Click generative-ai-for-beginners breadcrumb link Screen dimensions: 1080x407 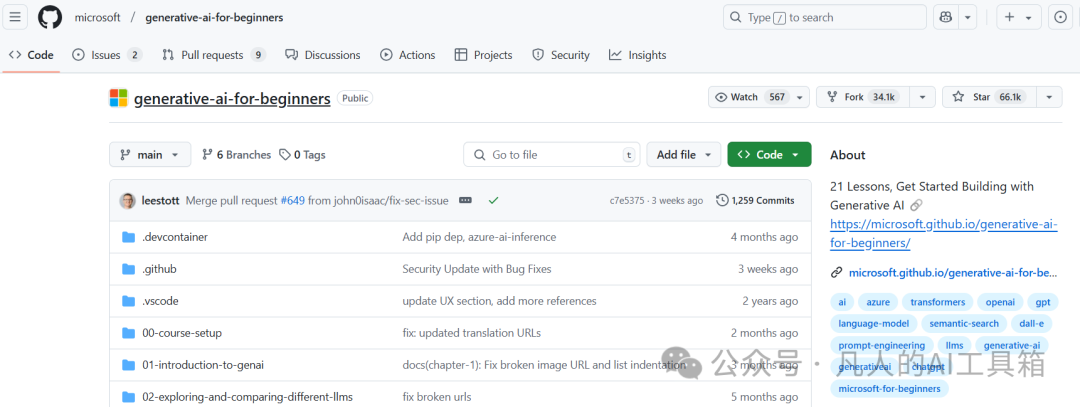click(x=214, y=17)
